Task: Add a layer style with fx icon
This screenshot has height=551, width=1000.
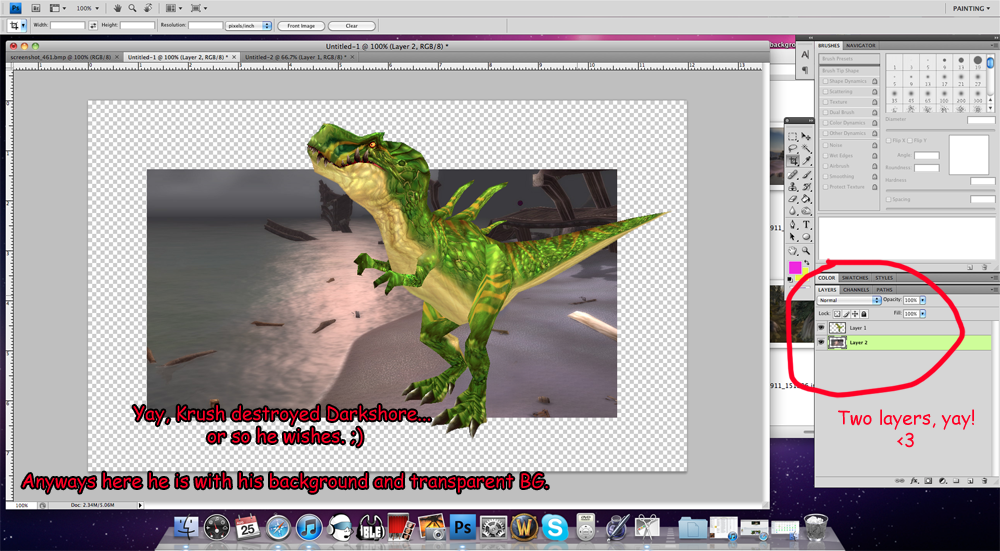Action: [x=915, y=480]
